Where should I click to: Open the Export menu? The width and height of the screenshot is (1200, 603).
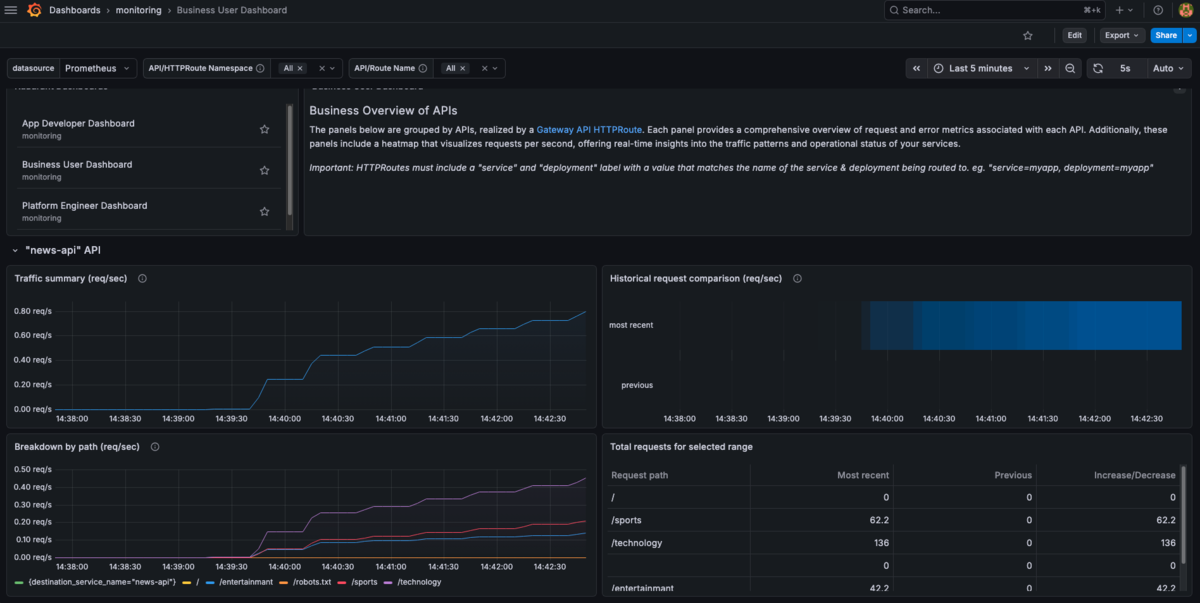point(1121,35)
